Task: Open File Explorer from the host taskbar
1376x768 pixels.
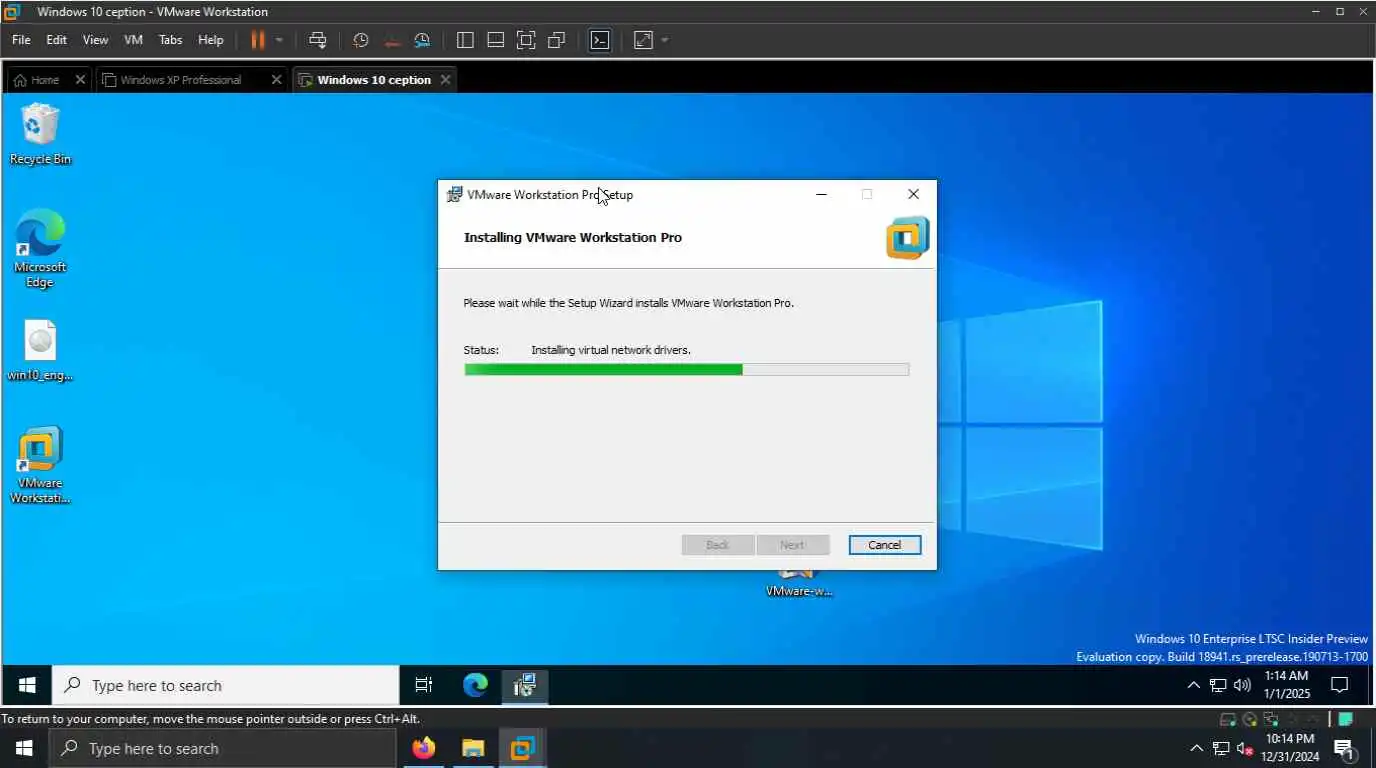Action: click(x=473, y=748)
